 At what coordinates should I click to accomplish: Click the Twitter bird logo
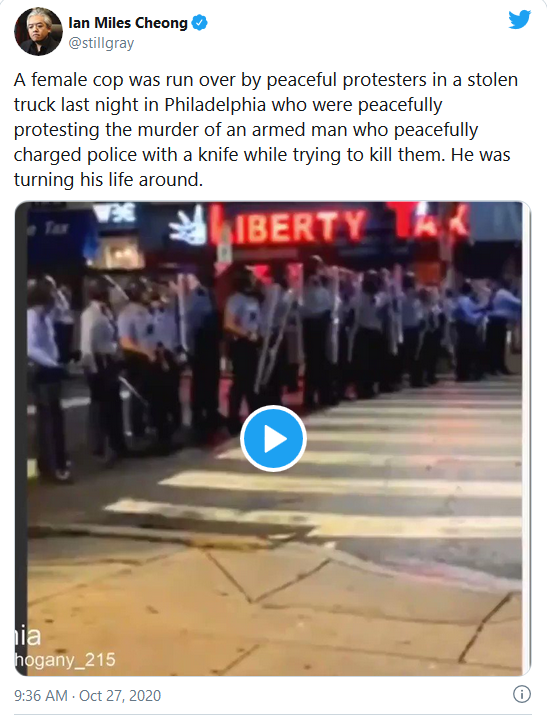pyautogui.click(x=520, y=20)
